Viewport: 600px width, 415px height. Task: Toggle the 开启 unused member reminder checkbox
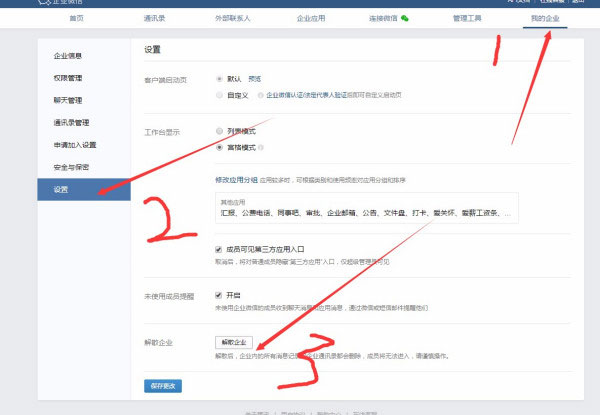[x=220, y=295]
